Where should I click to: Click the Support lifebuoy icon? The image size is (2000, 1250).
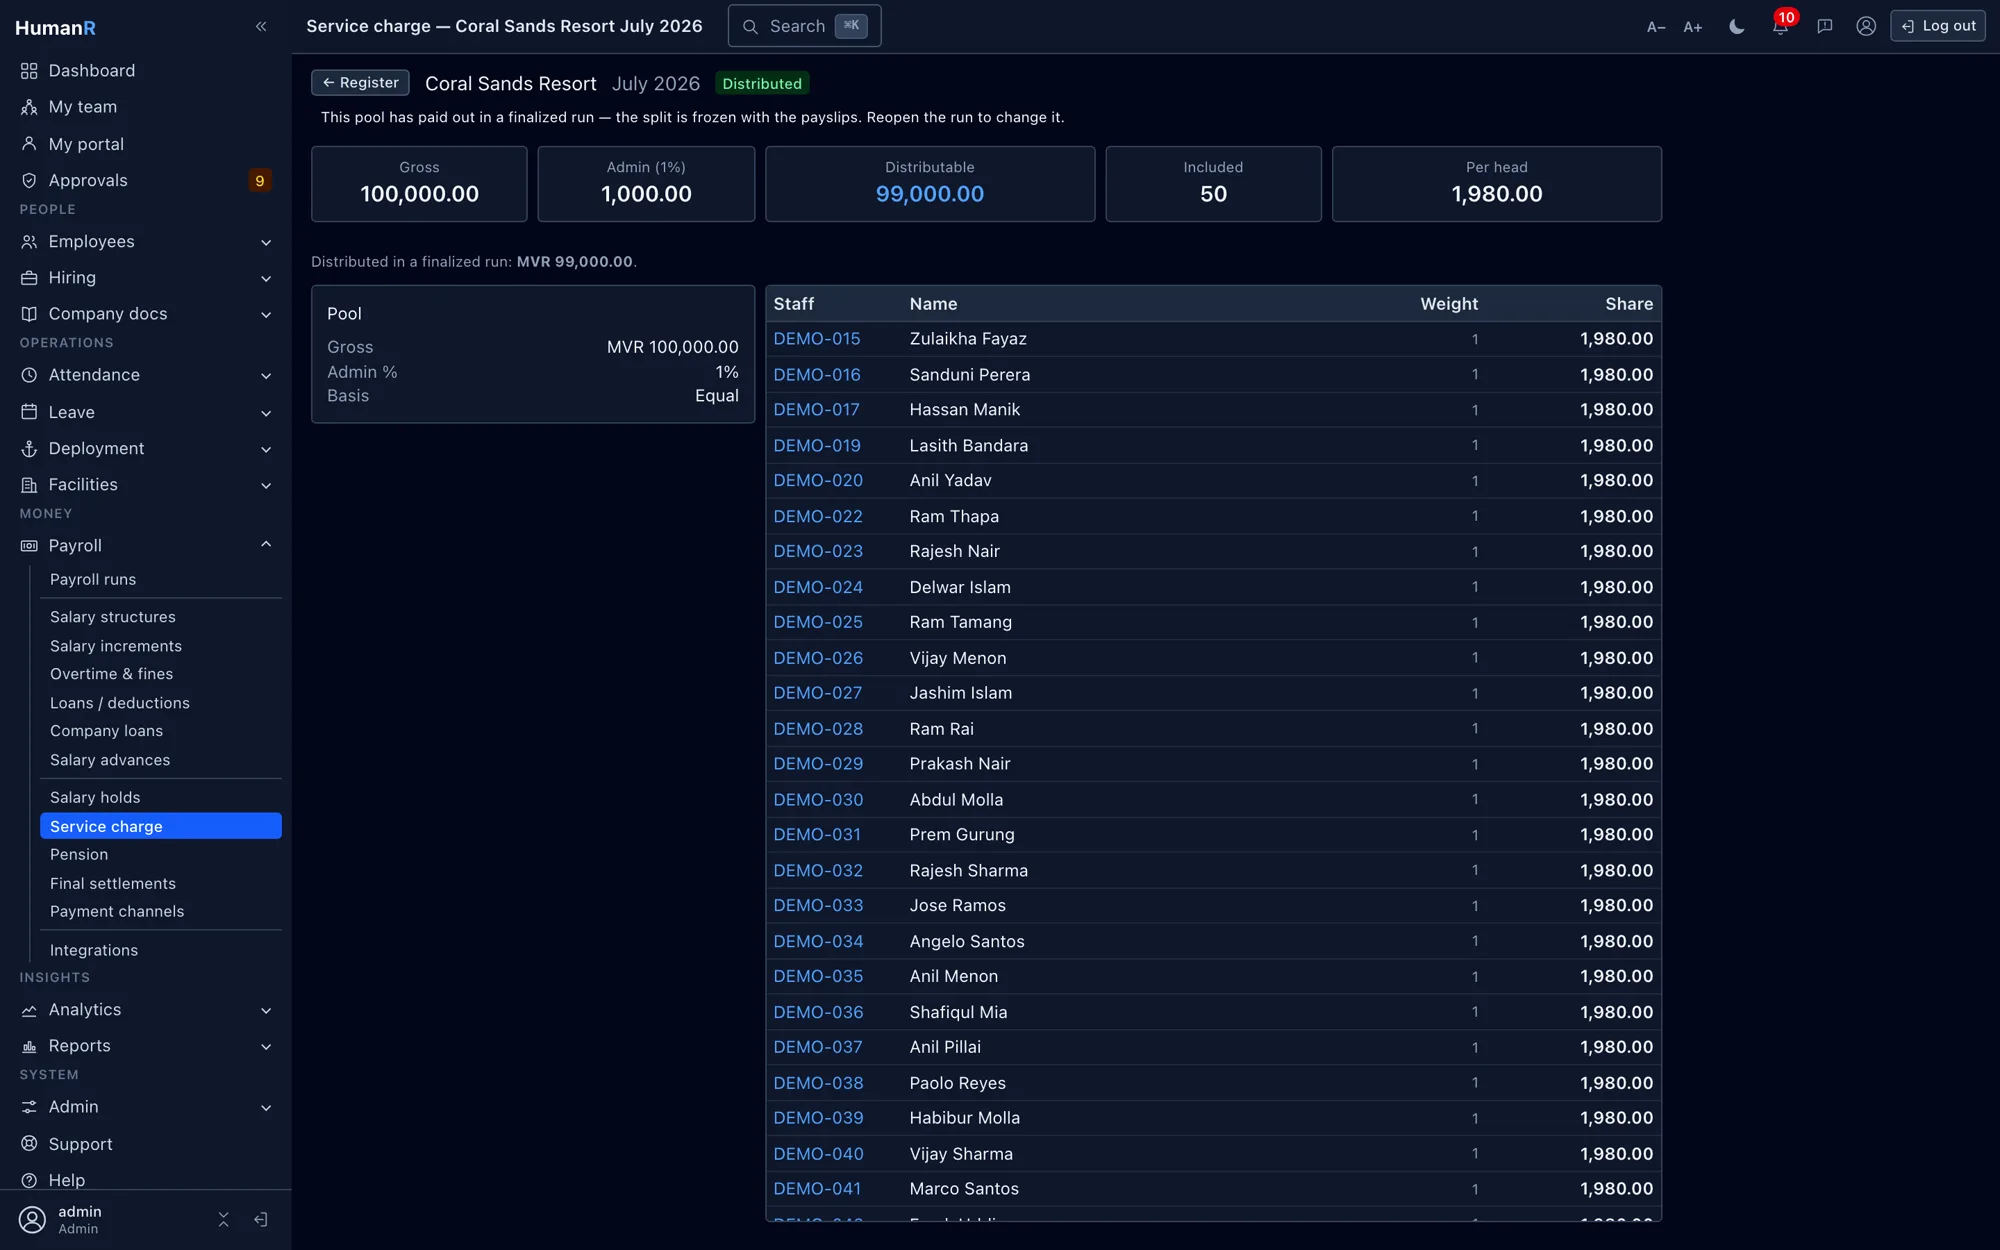pos(29,1144)
